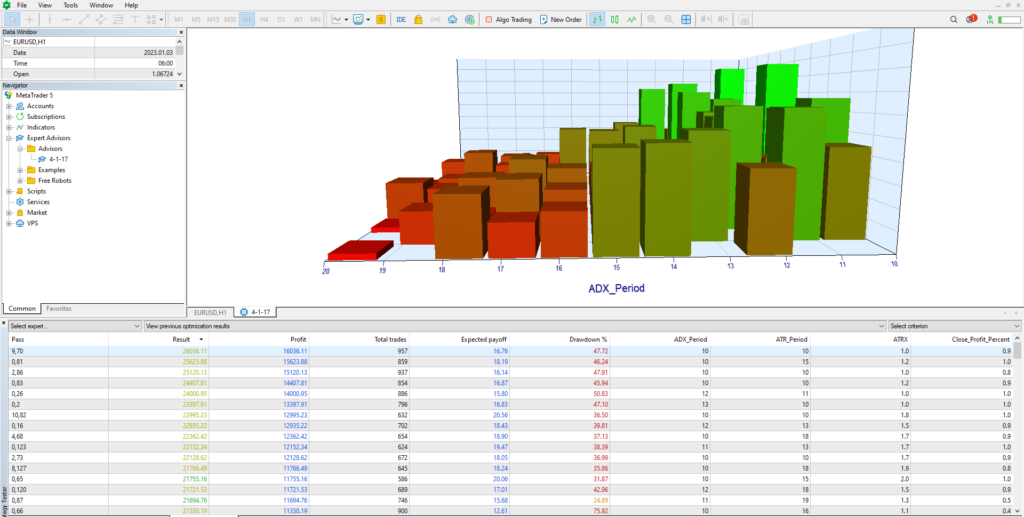Switch chart to candlesticks view

coord(614,19)
